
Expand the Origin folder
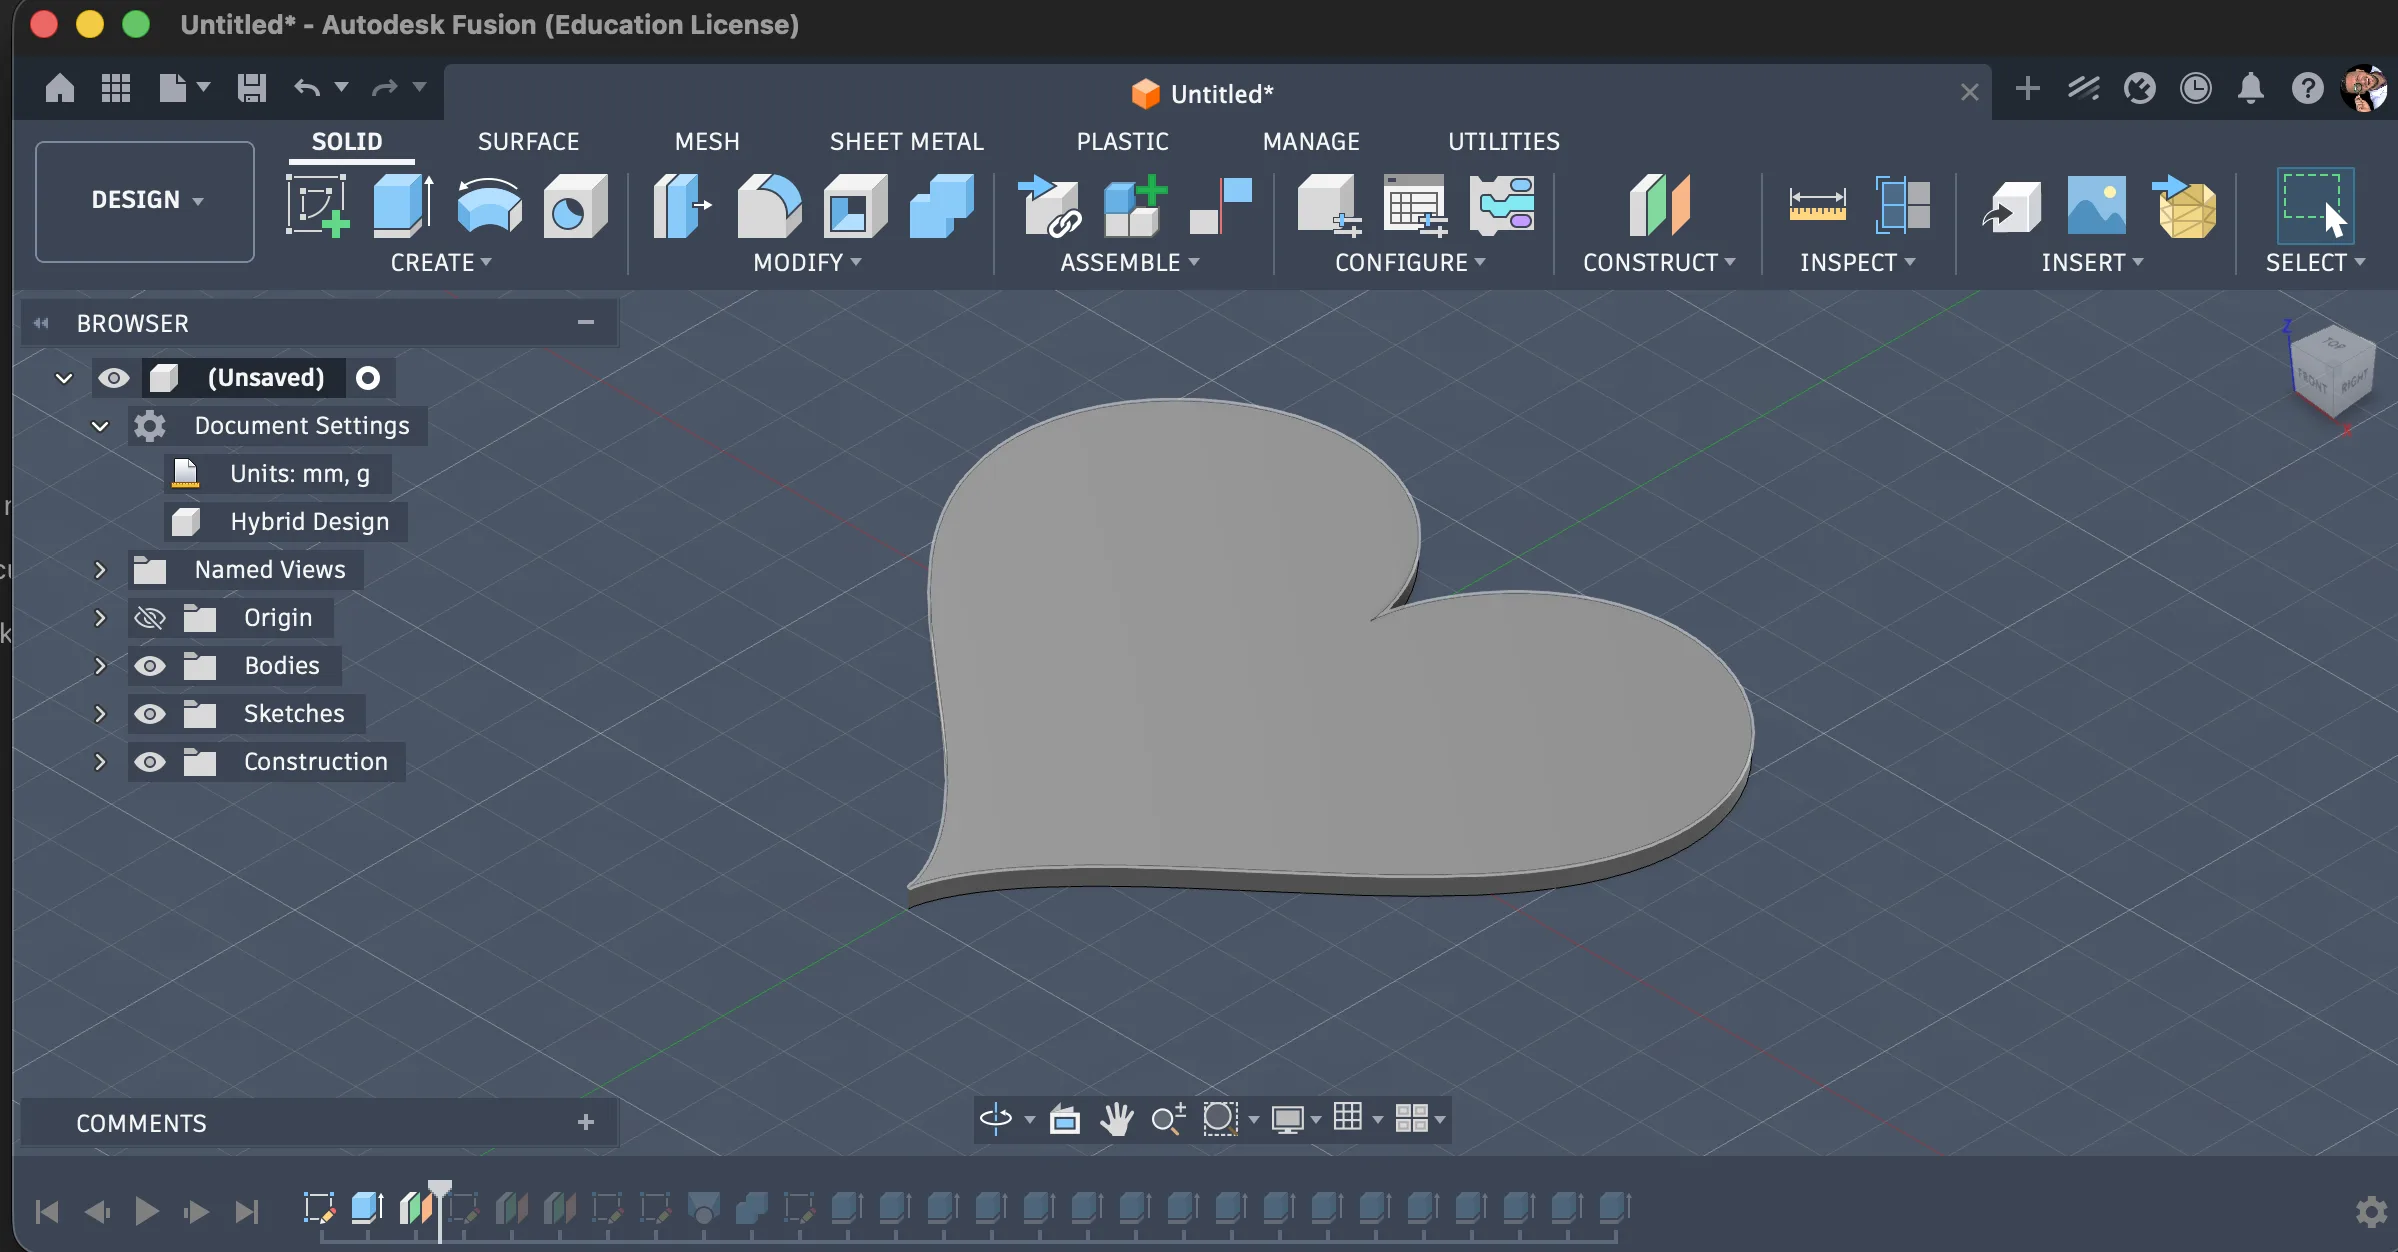point(100,618)
